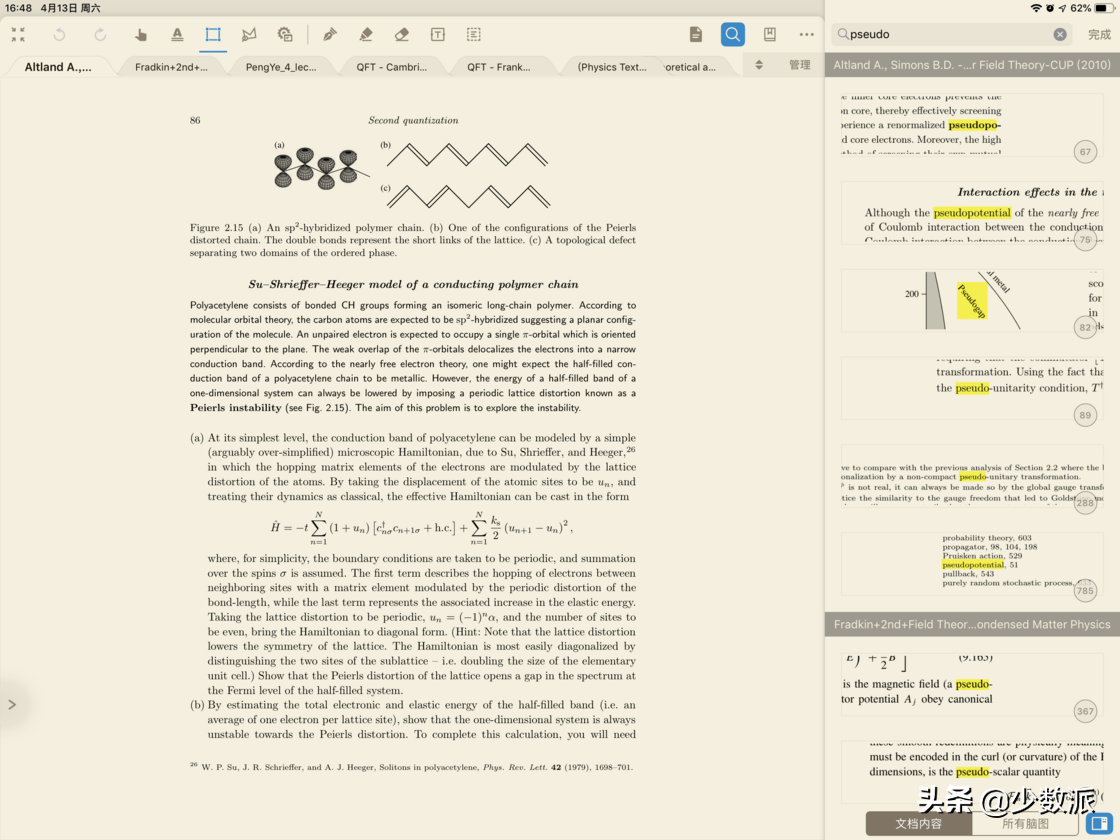Select the lasso freeform excerpt tool

[x=249, y=34]
